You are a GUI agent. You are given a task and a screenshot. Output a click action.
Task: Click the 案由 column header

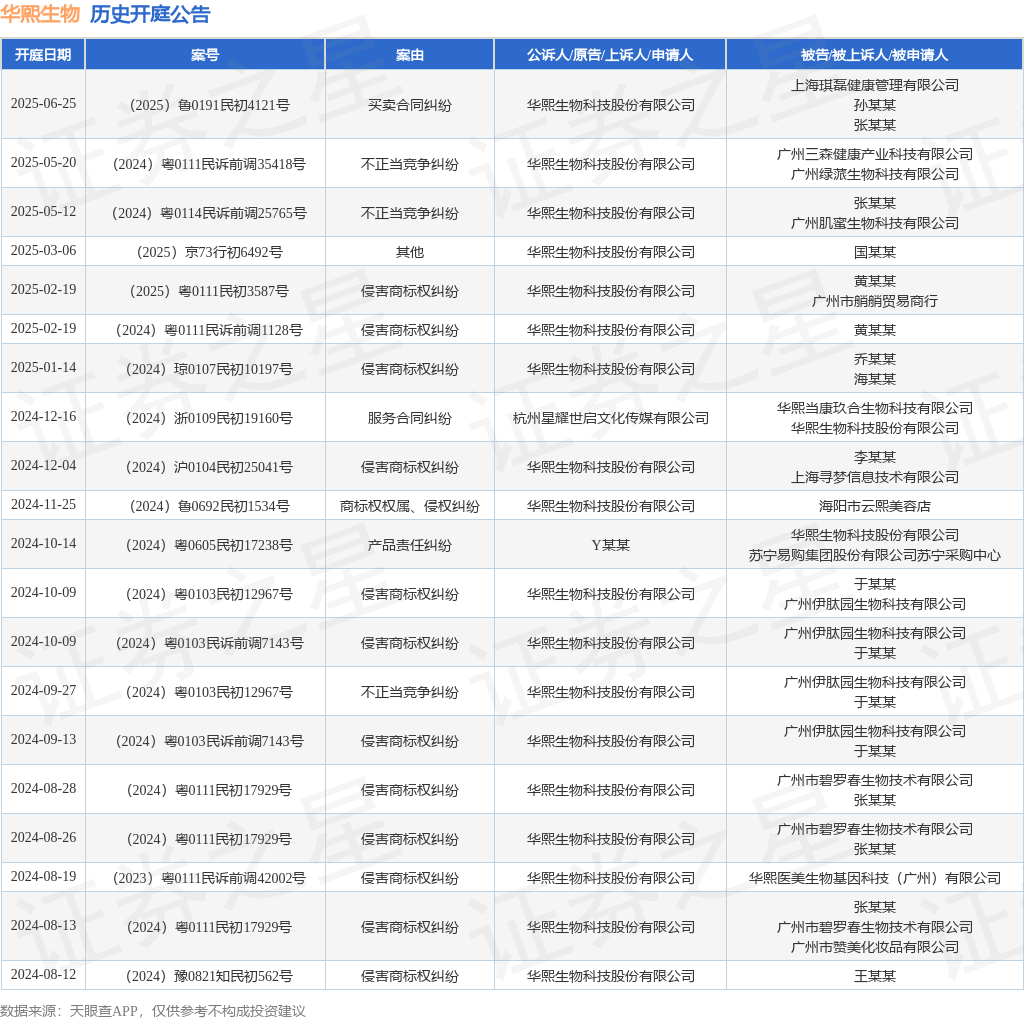click(409, 55)
